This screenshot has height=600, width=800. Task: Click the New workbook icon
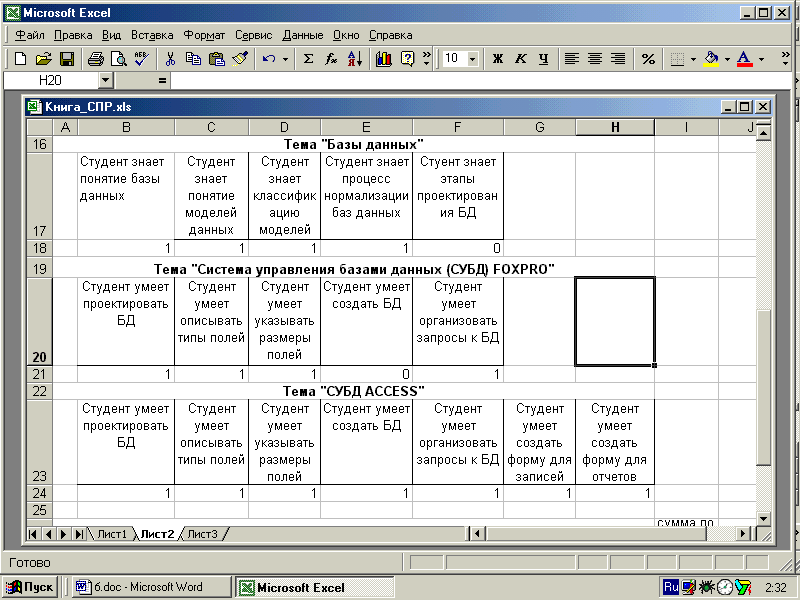(20, 59)
